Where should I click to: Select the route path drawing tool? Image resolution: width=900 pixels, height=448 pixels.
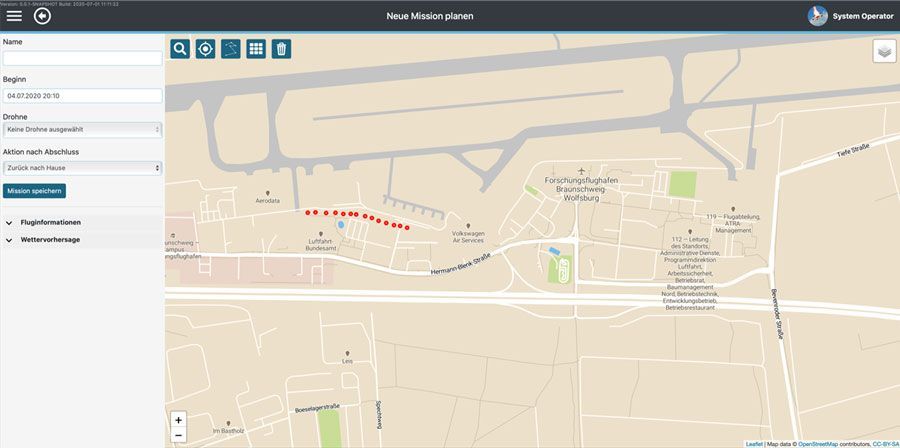[x=231, y=49]
